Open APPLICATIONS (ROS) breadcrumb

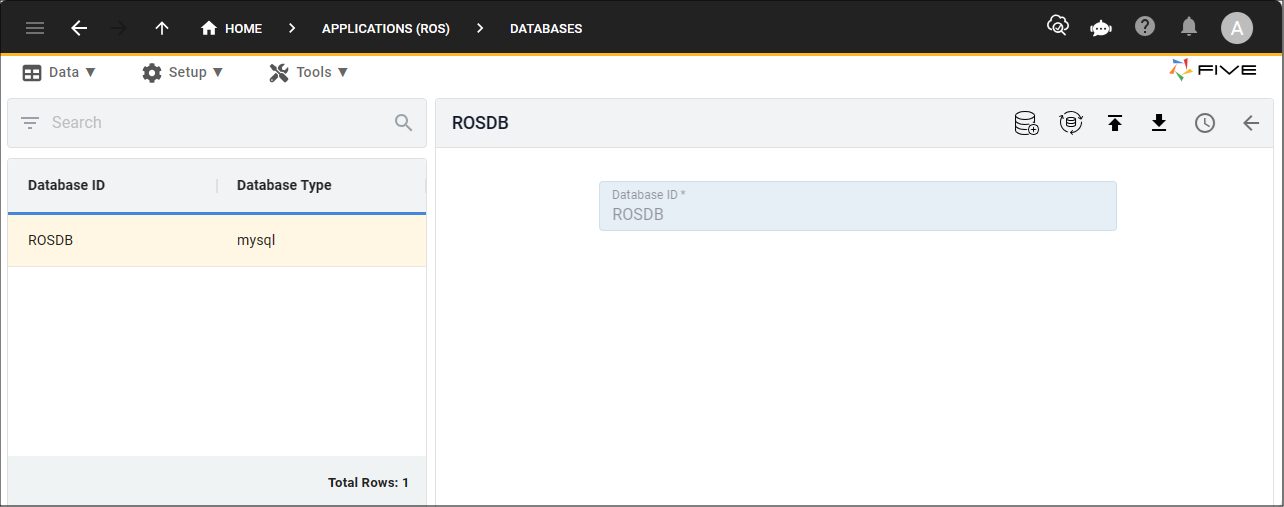(386, 28)
